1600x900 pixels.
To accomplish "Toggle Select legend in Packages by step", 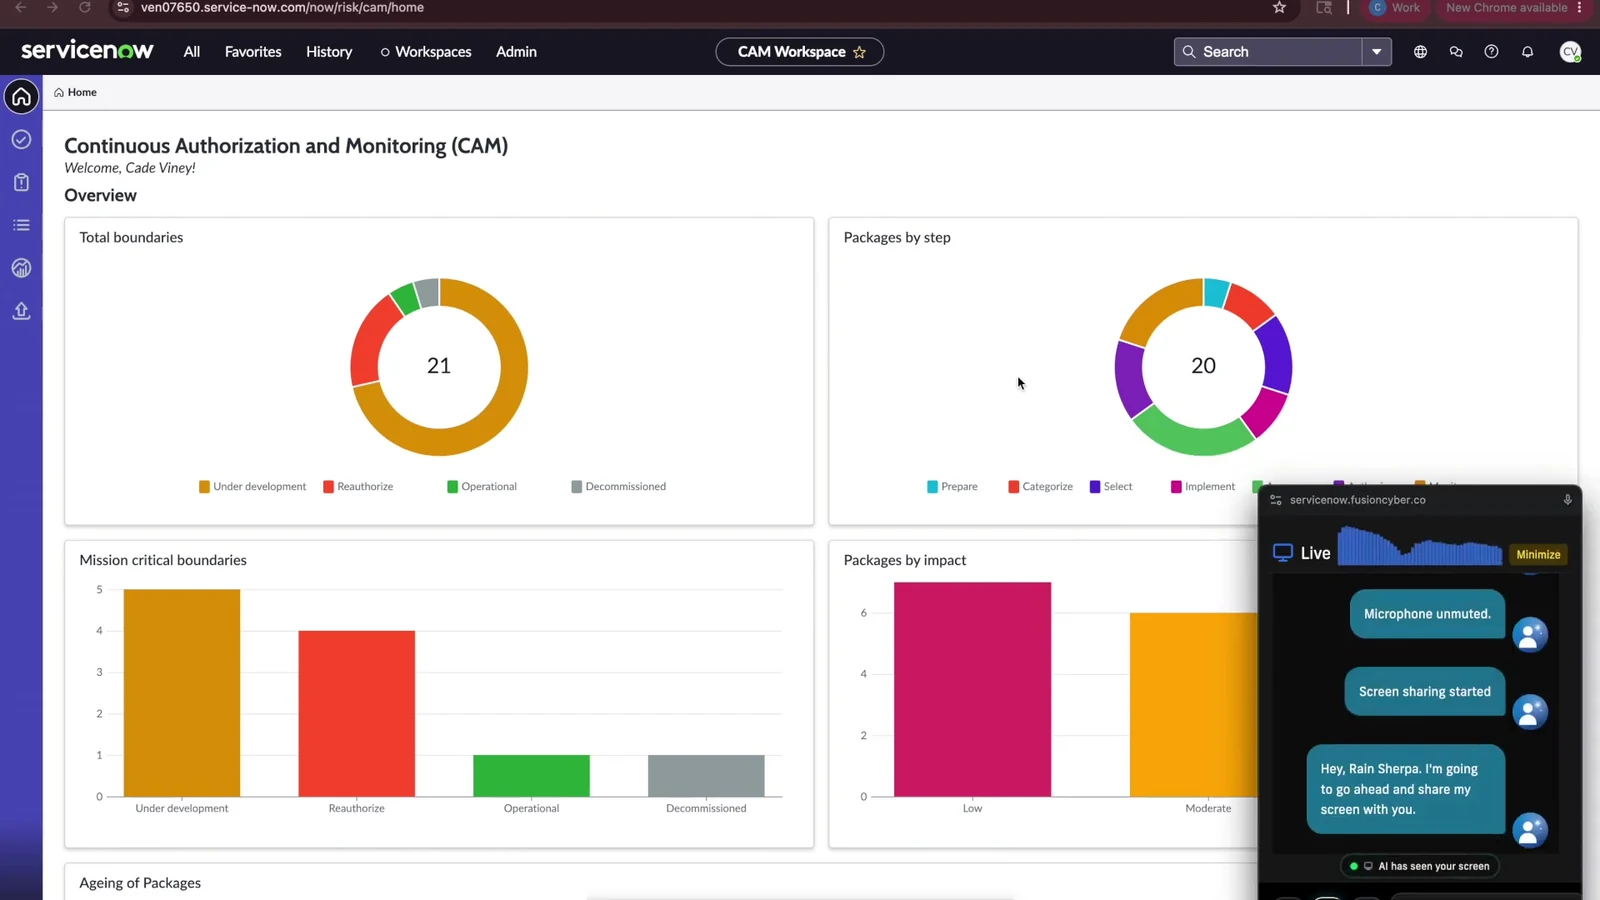I will pyautogui.click(x=1111, y=487).
